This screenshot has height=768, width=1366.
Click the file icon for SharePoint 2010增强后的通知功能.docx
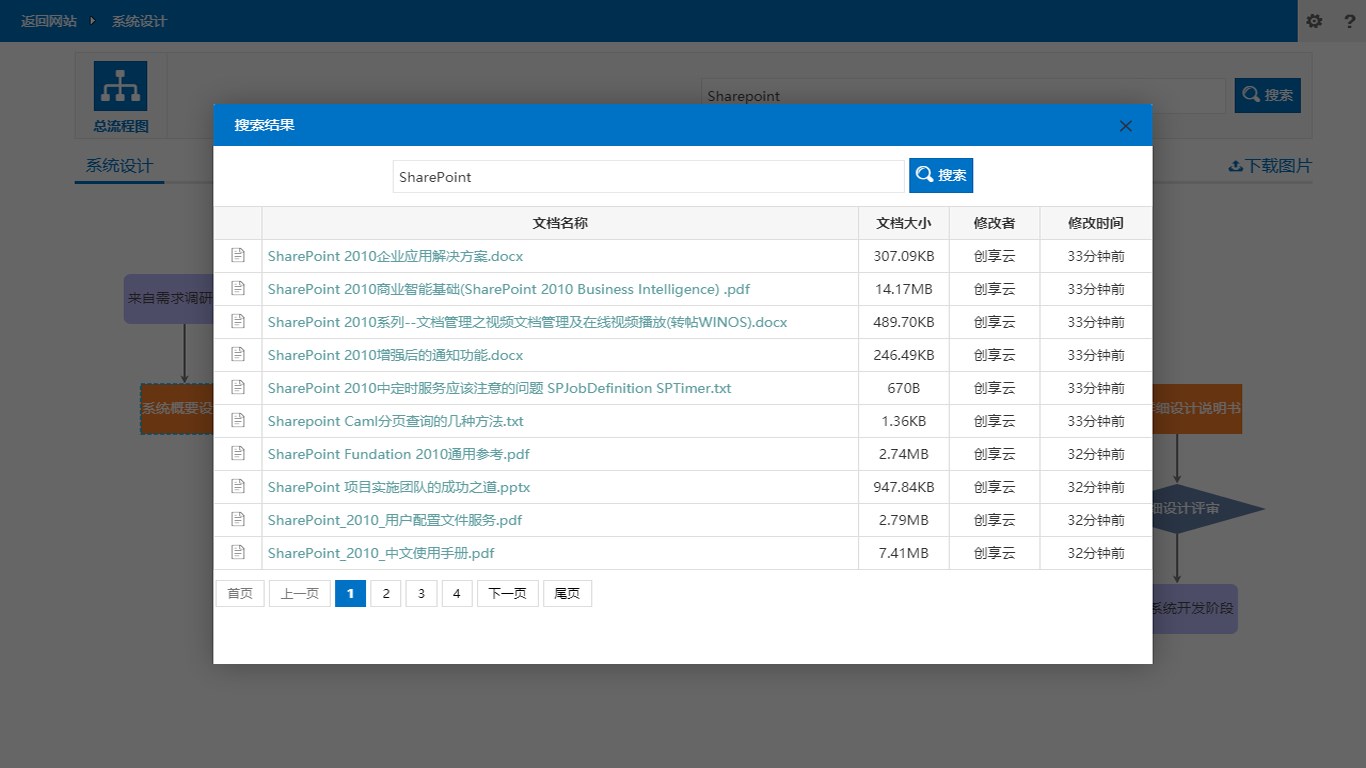pos(238,354)
